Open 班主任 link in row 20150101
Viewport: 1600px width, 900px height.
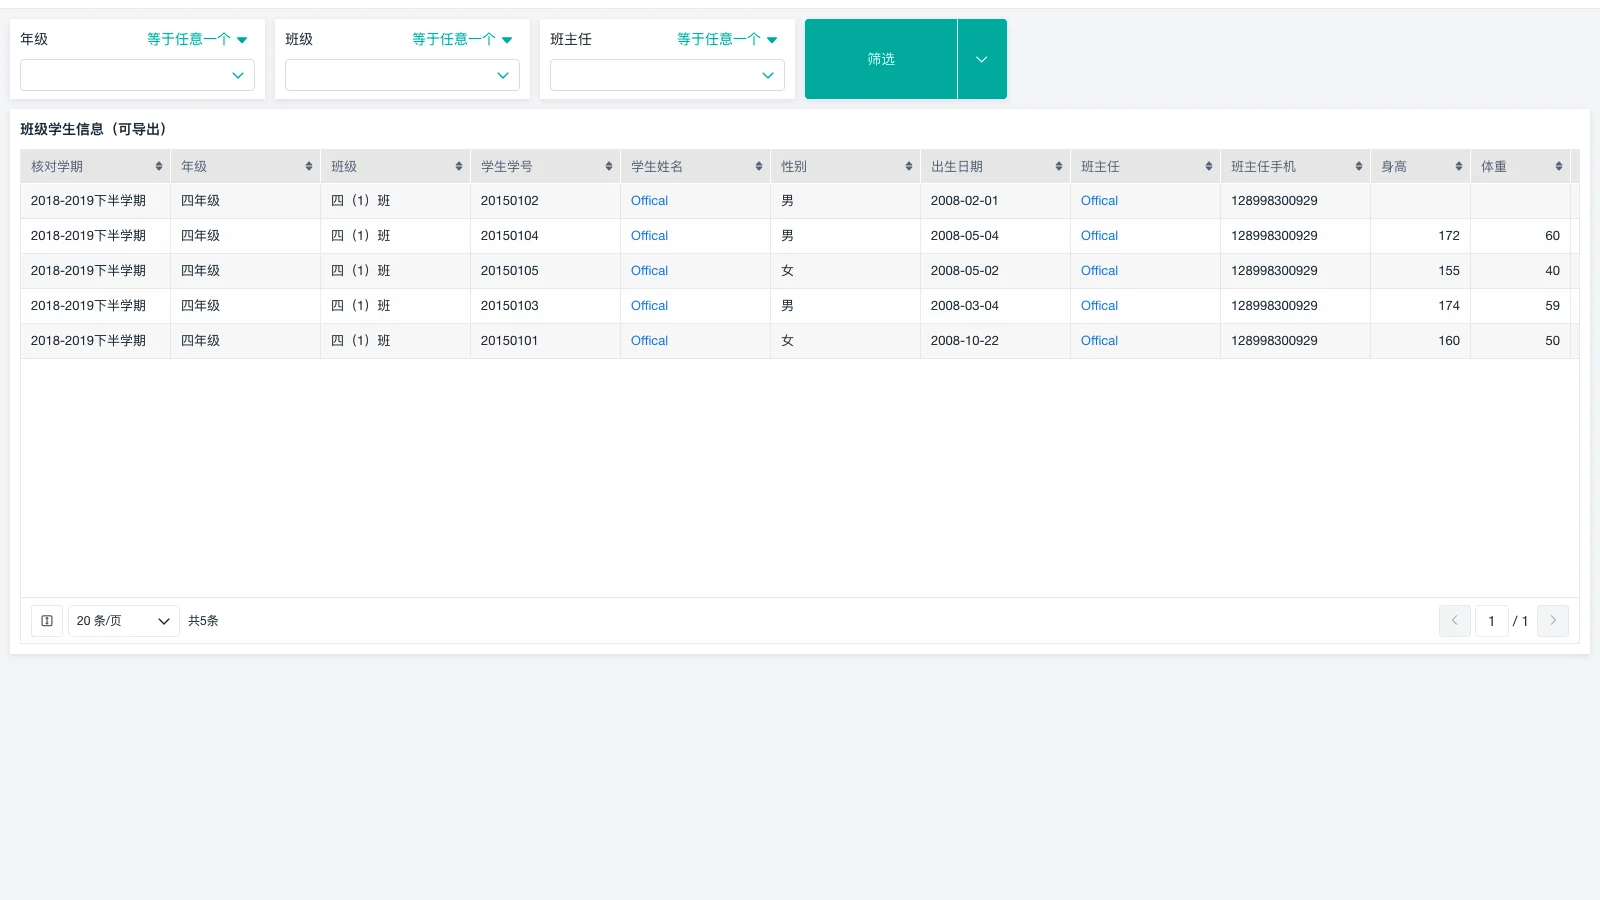1099,341
